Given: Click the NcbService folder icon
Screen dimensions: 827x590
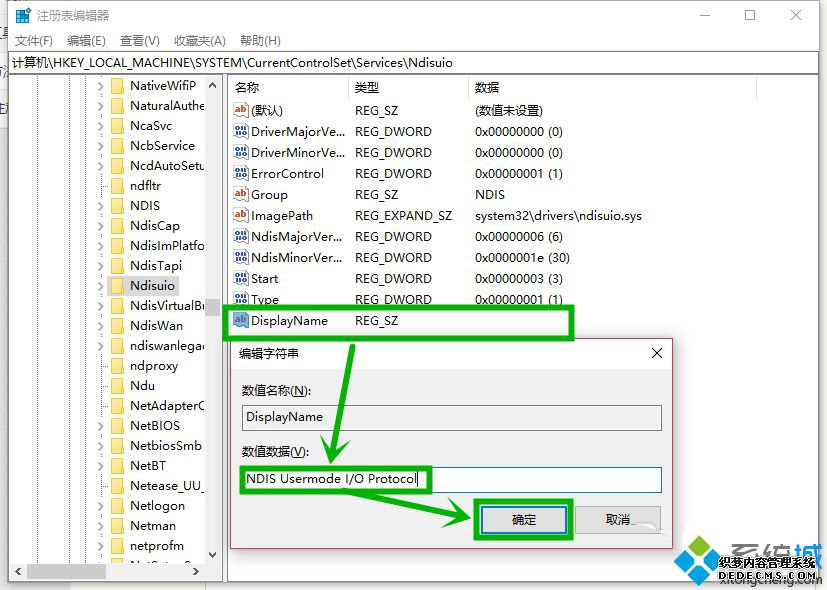Looking at the screenshot, I should 118,146.
